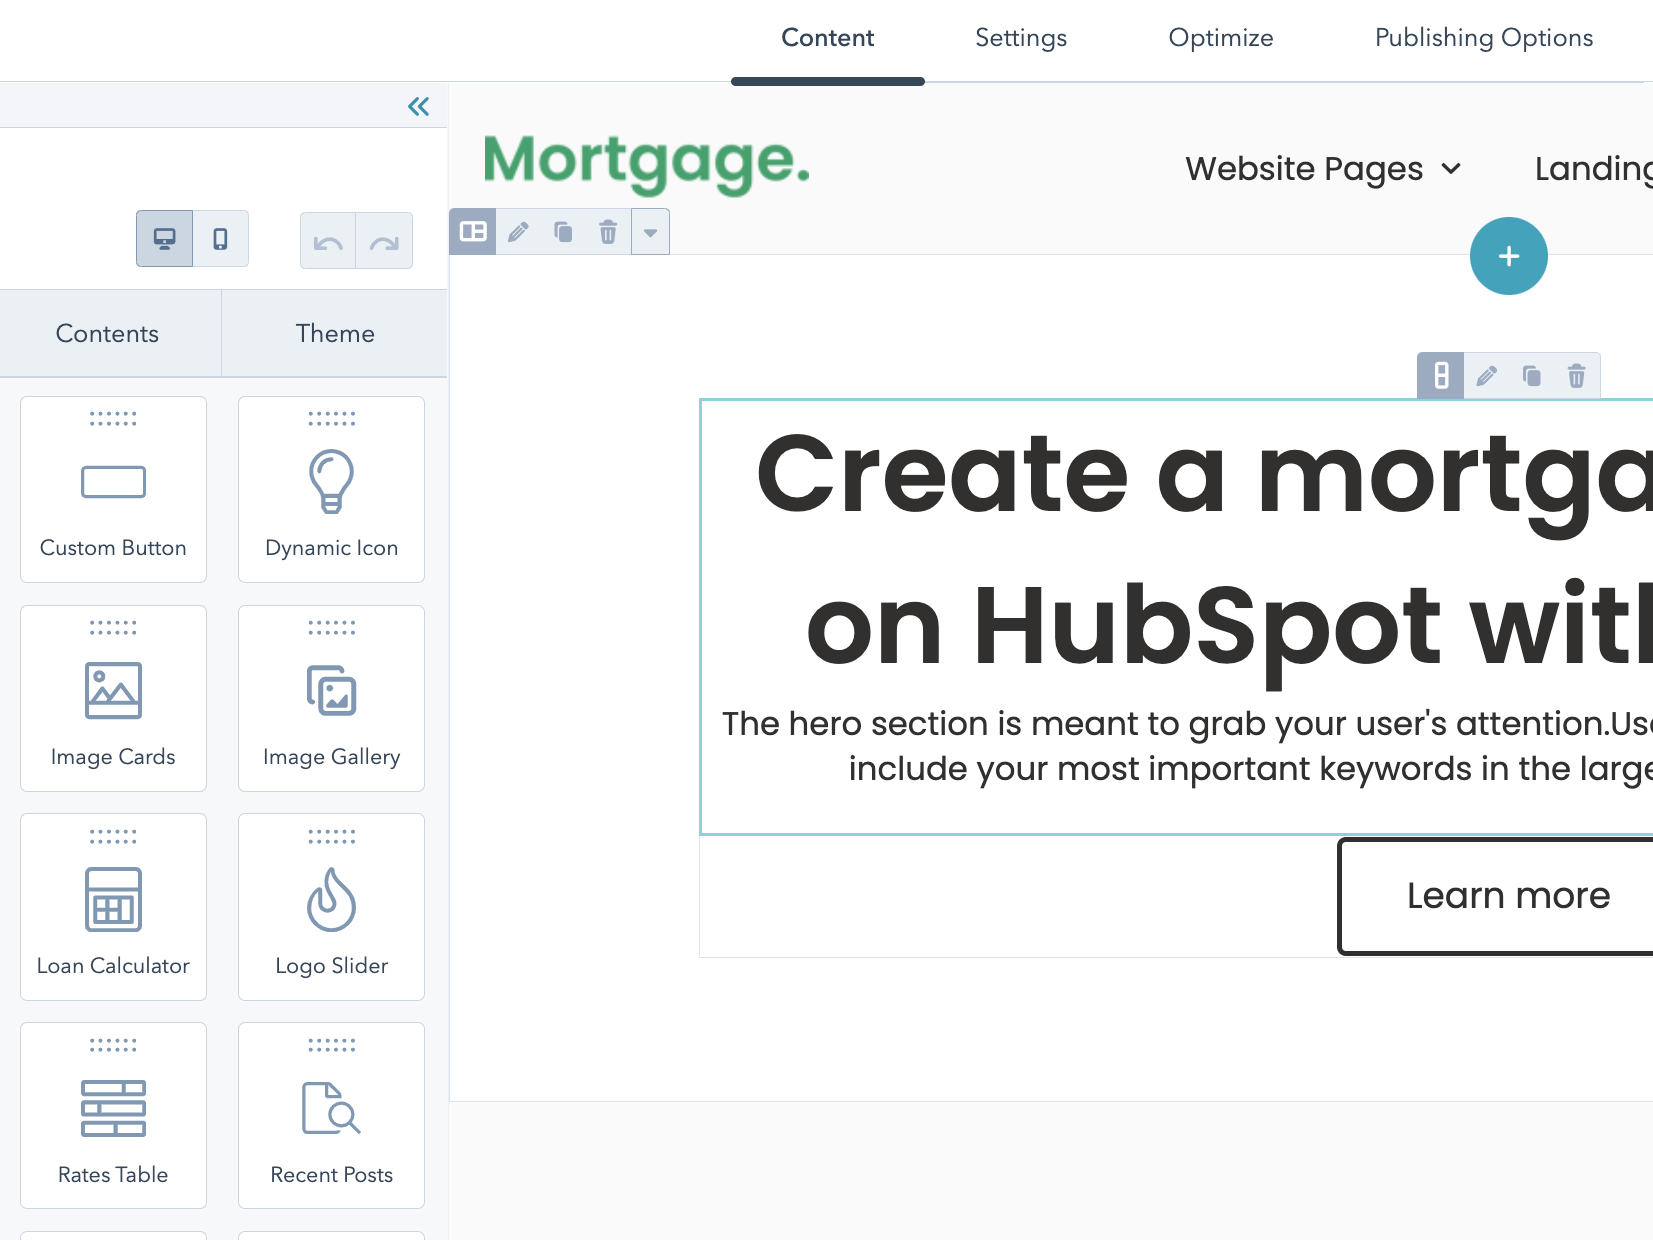This screenshot has height=1240, width=1653.
Task: Select the Logo Slider module
Action: click(x=331, y=905)
